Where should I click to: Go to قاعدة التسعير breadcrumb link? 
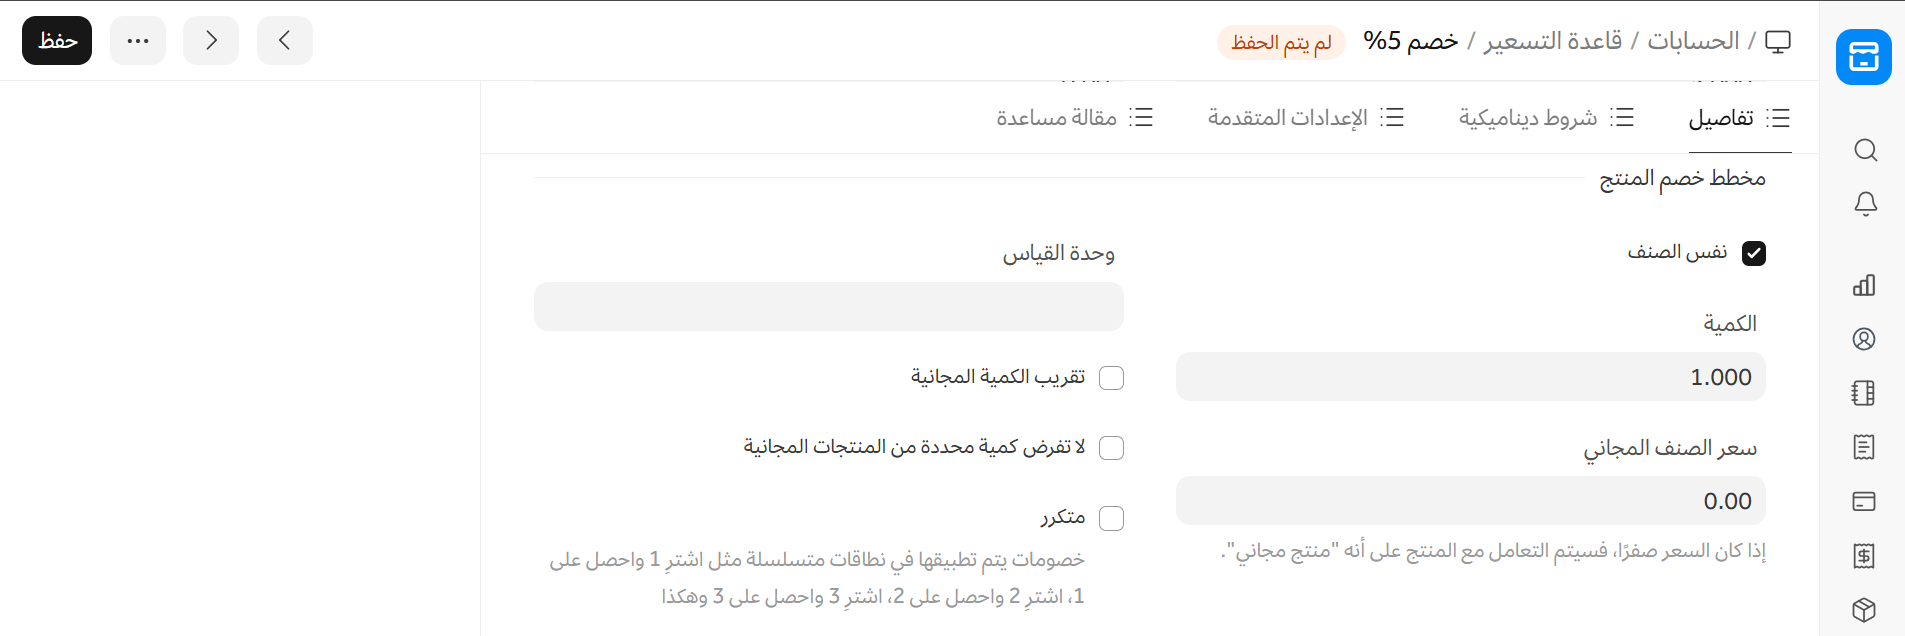1553,41
